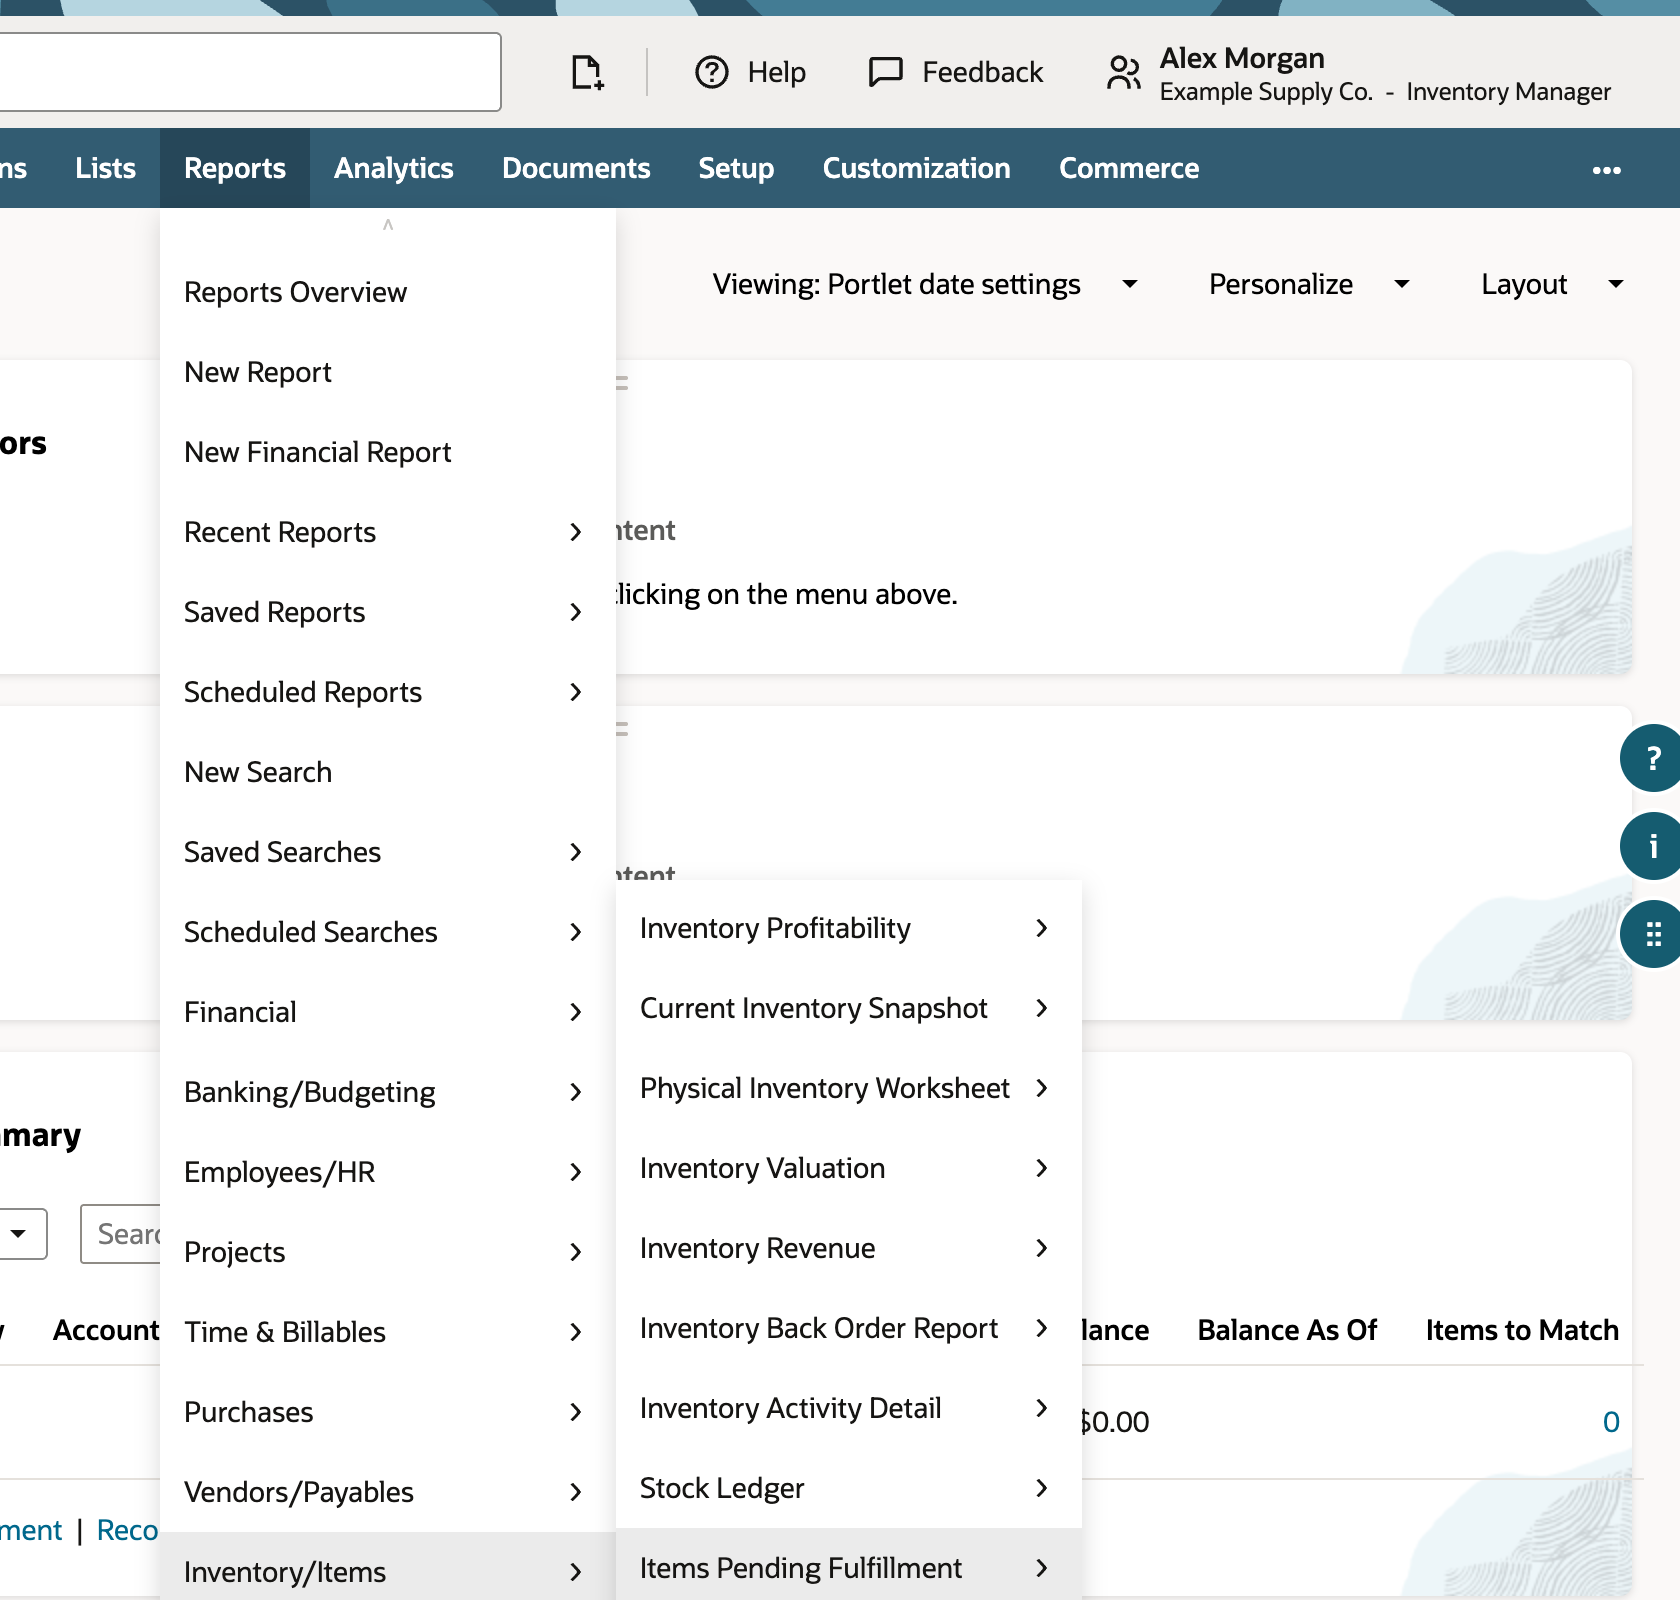
Task: Expand the Saved Reports submenu
Action: point(388,612)
